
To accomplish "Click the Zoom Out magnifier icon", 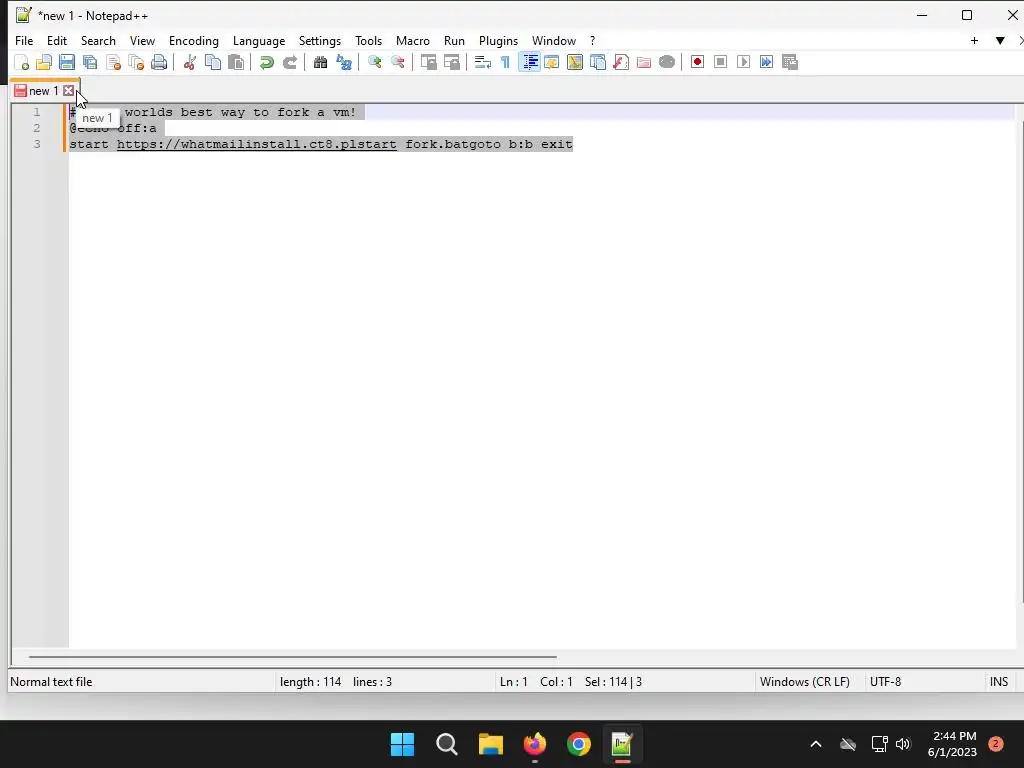I will point(397,62).
